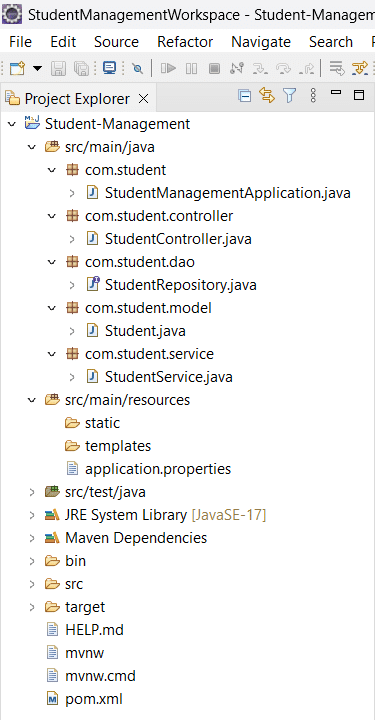Toggle the Use Step Filters icon
Image resolution: width=375 pixels, height=720 pixels.
pos(360,69)
